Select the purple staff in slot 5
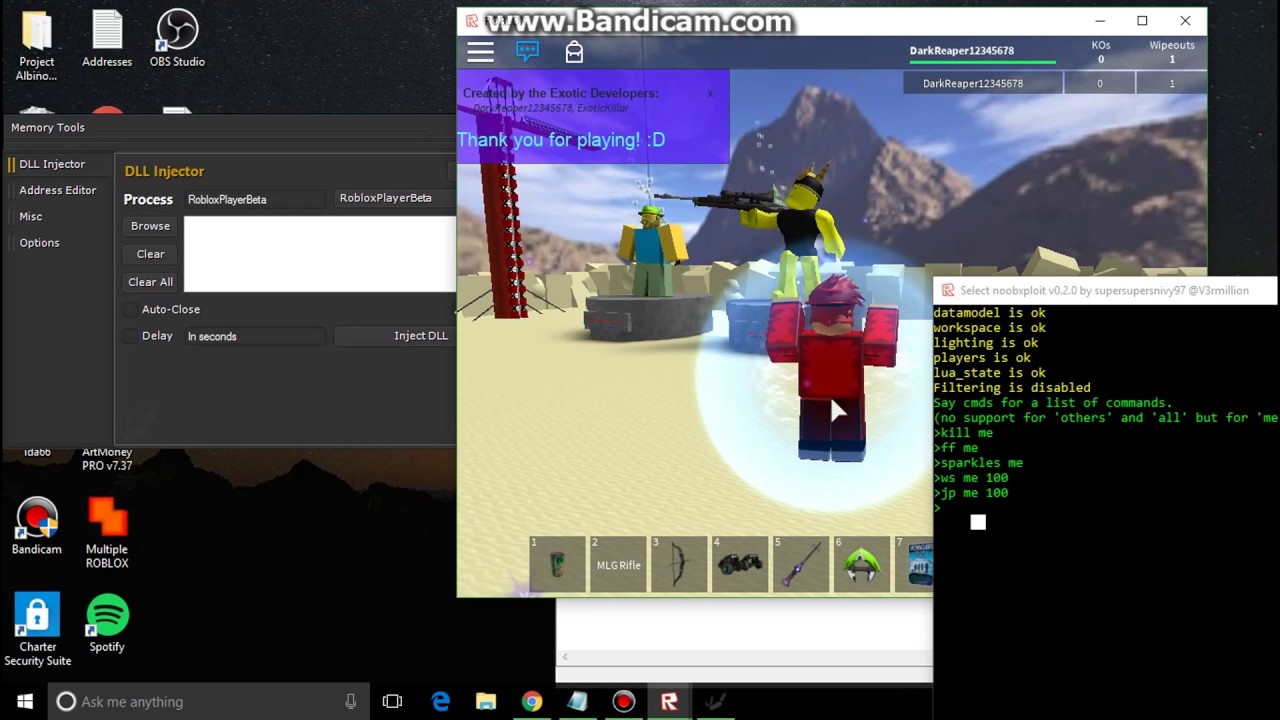The width and height of the screenshot is (1280, 720). (801, 564)
